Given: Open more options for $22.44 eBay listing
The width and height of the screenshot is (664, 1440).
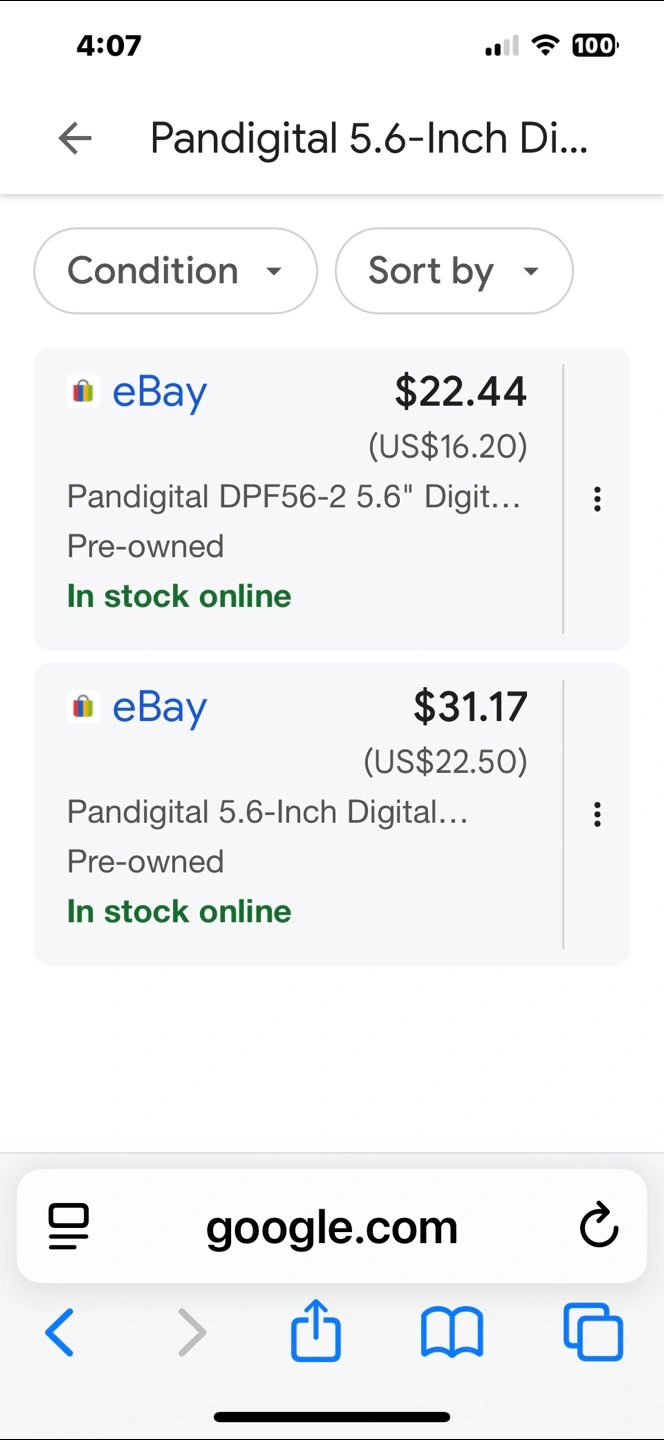Looking at the screenshot, I should pyautogui.click(x=597, y=499).
